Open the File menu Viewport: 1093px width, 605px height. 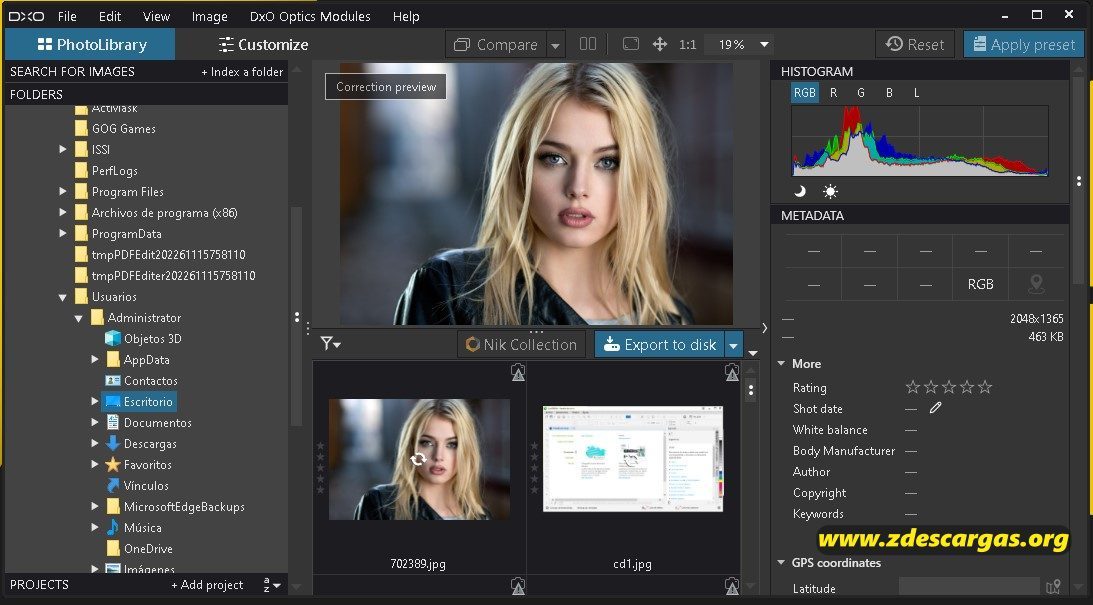[67, 16]
